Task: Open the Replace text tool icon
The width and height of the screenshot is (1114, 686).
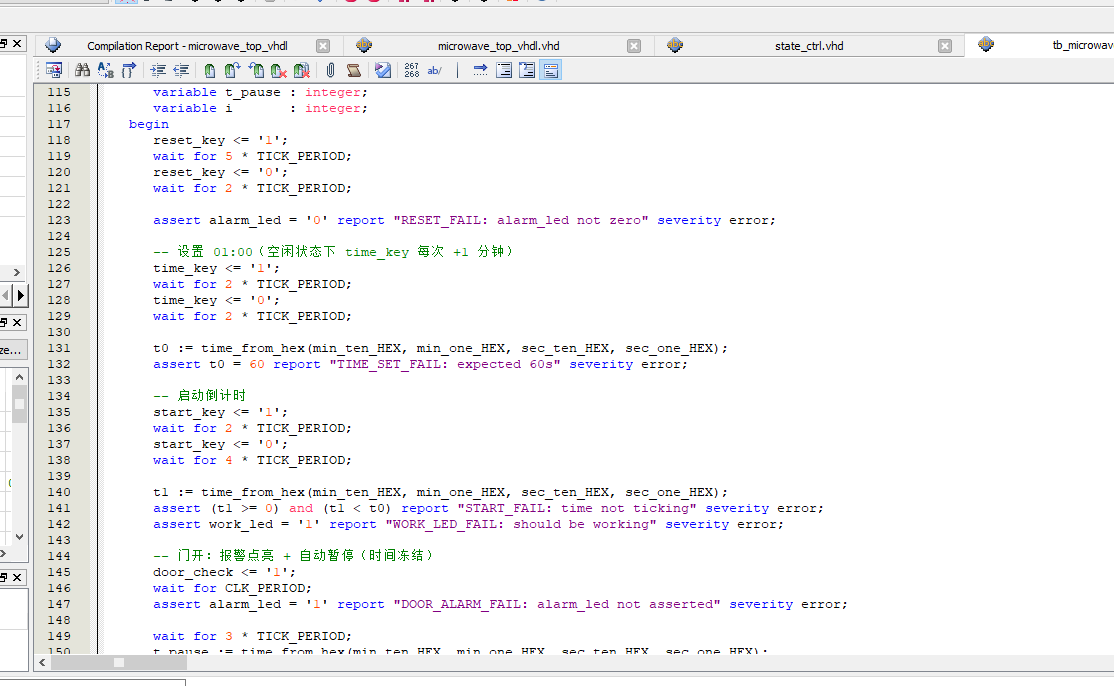Action: pyautogui.click(x=105, y=70)
